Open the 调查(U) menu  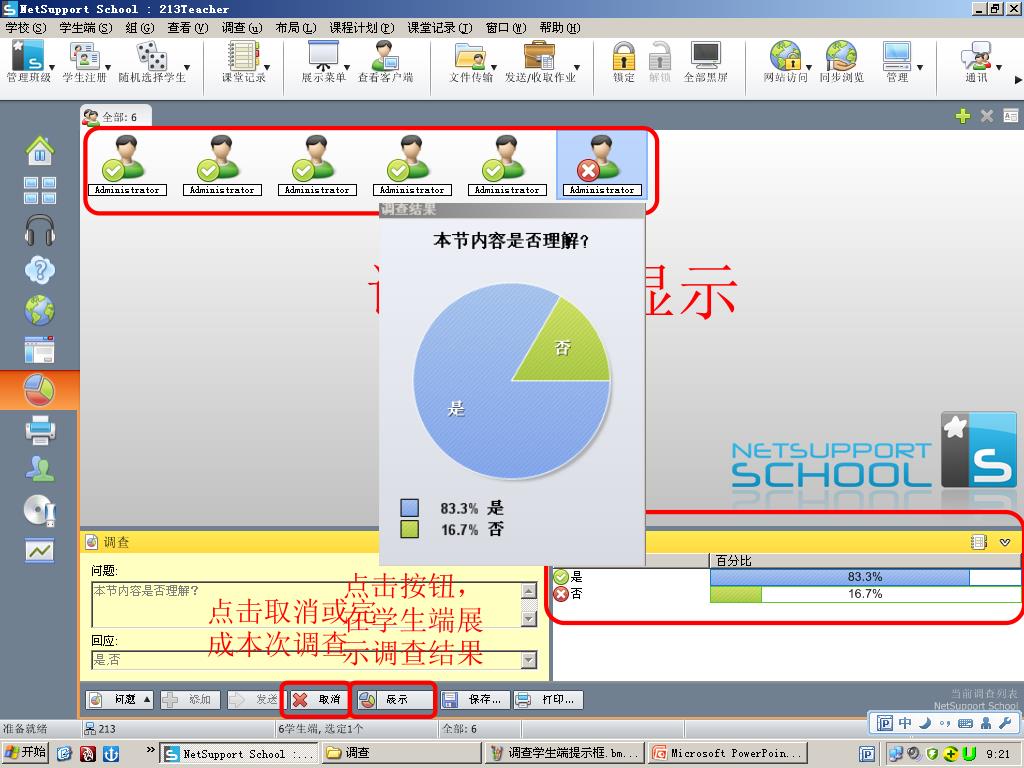tap(242, 28)
